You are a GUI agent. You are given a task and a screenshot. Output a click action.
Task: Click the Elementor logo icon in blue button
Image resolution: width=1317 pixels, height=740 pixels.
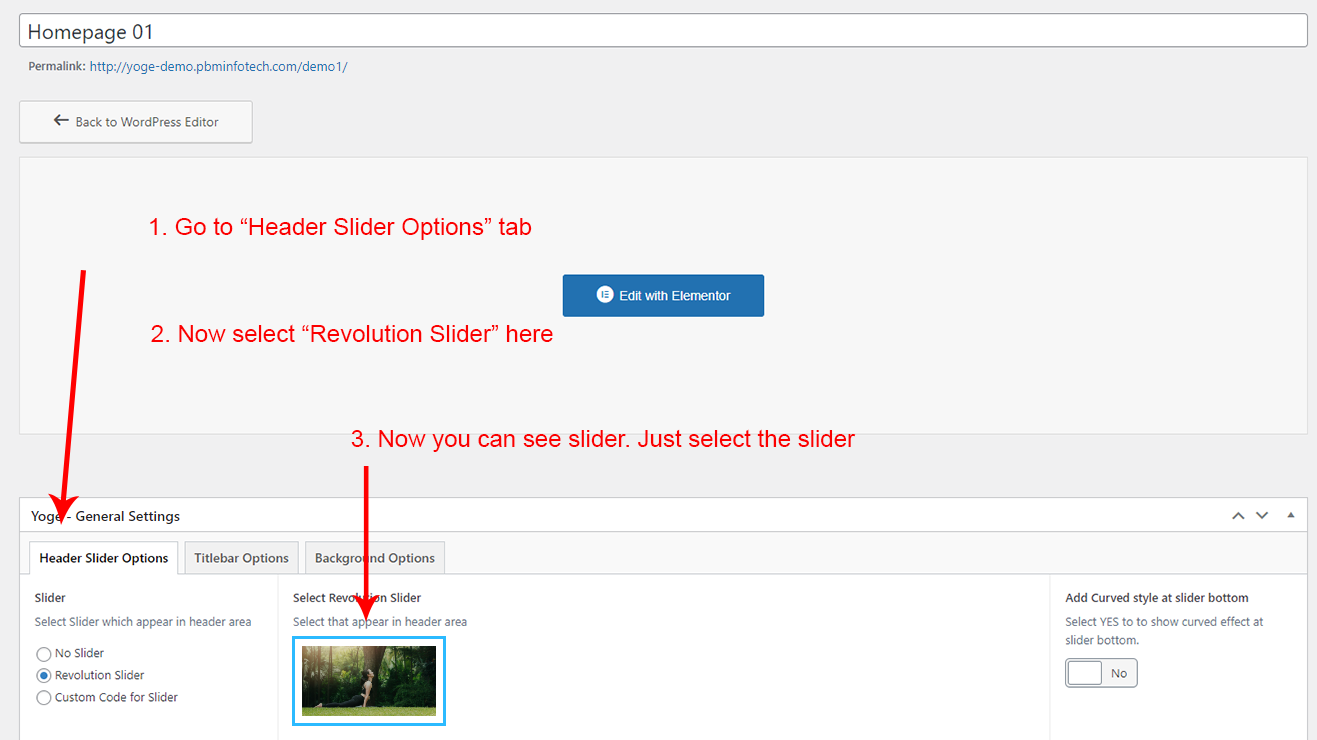(604, 295)
